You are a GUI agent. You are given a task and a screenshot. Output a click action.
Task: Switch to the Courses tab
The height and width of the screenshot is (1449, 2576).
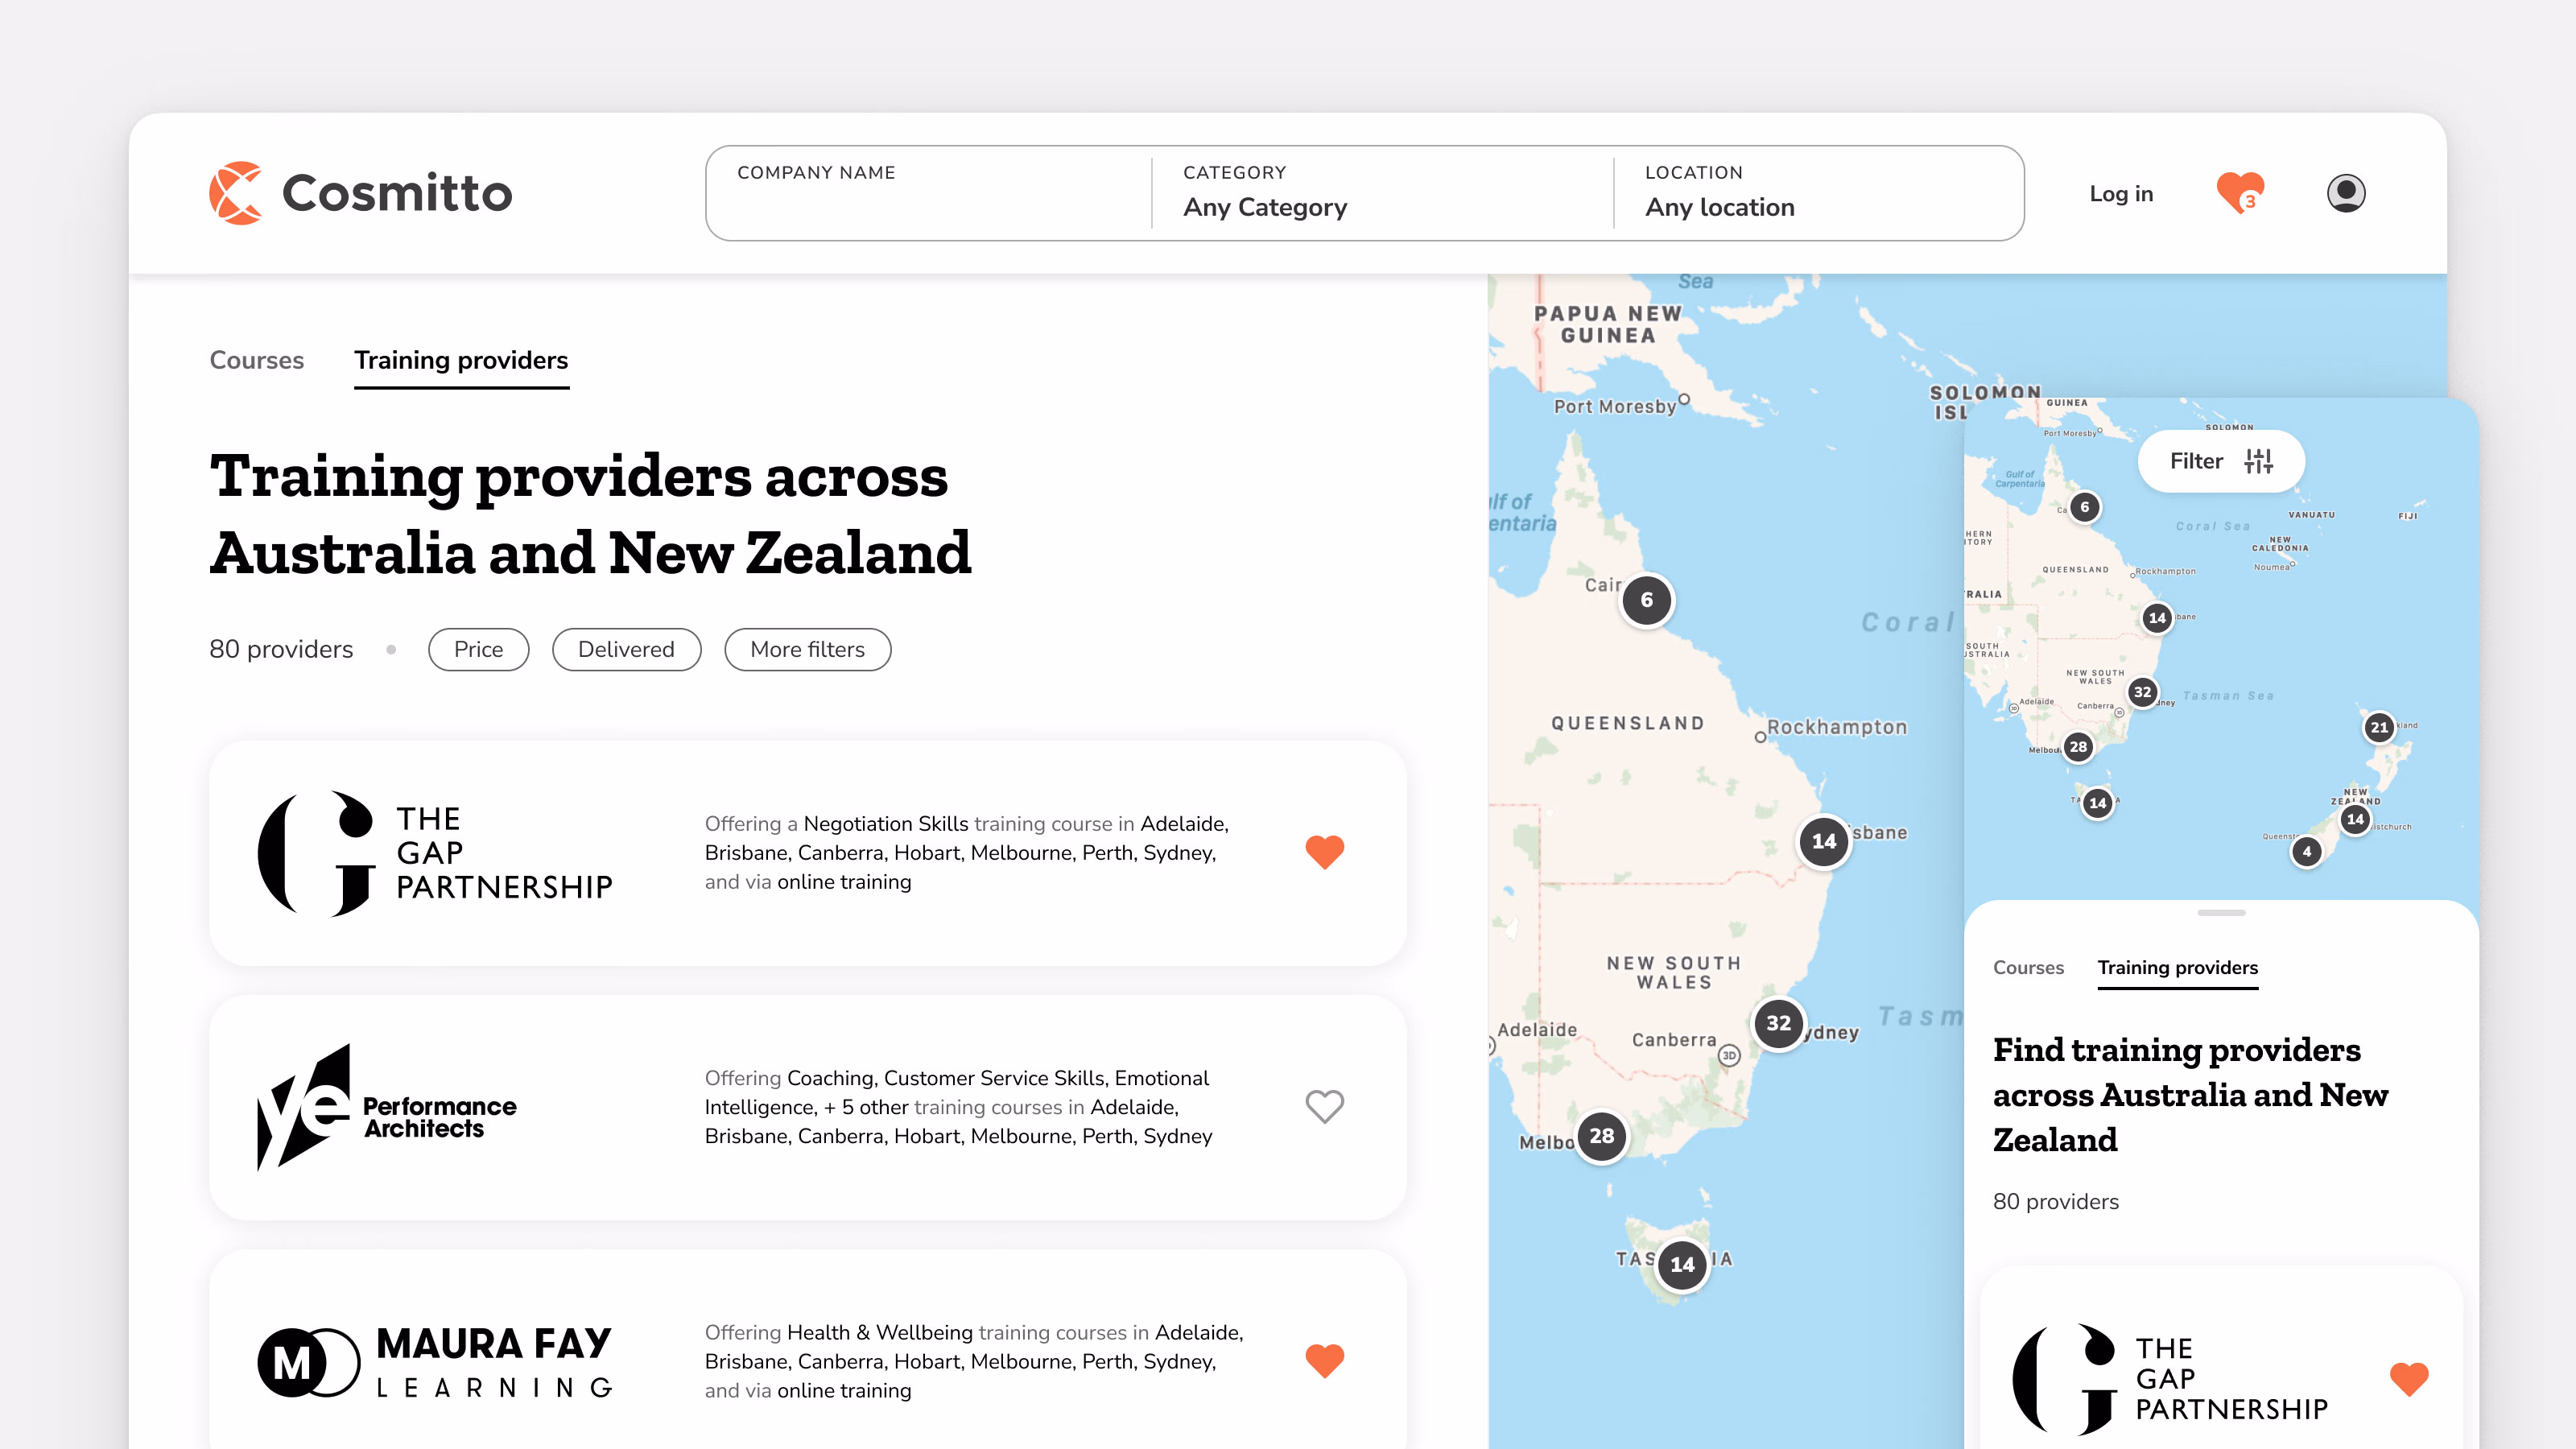point(256,360)
